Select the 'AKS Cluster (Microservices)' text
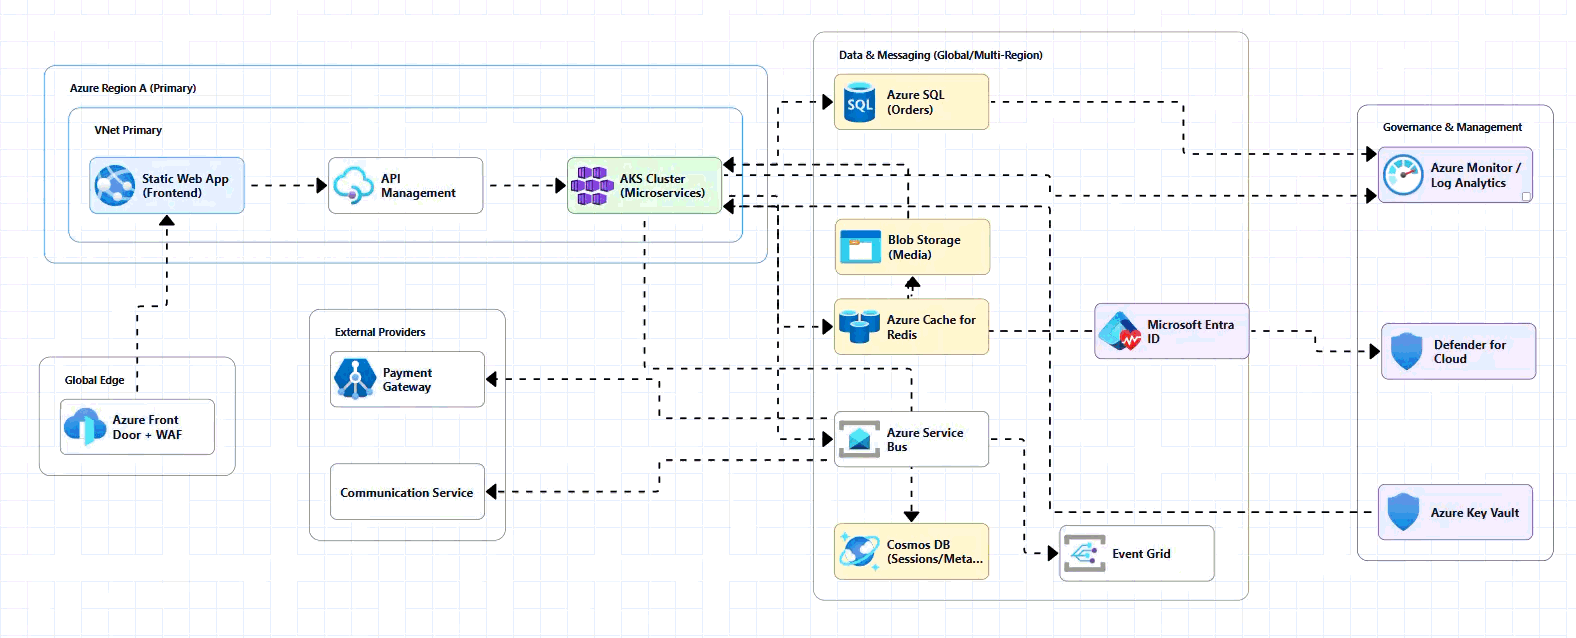Image resolution: width=1576 pixels, height=638 pixels. tap(662, 186)
